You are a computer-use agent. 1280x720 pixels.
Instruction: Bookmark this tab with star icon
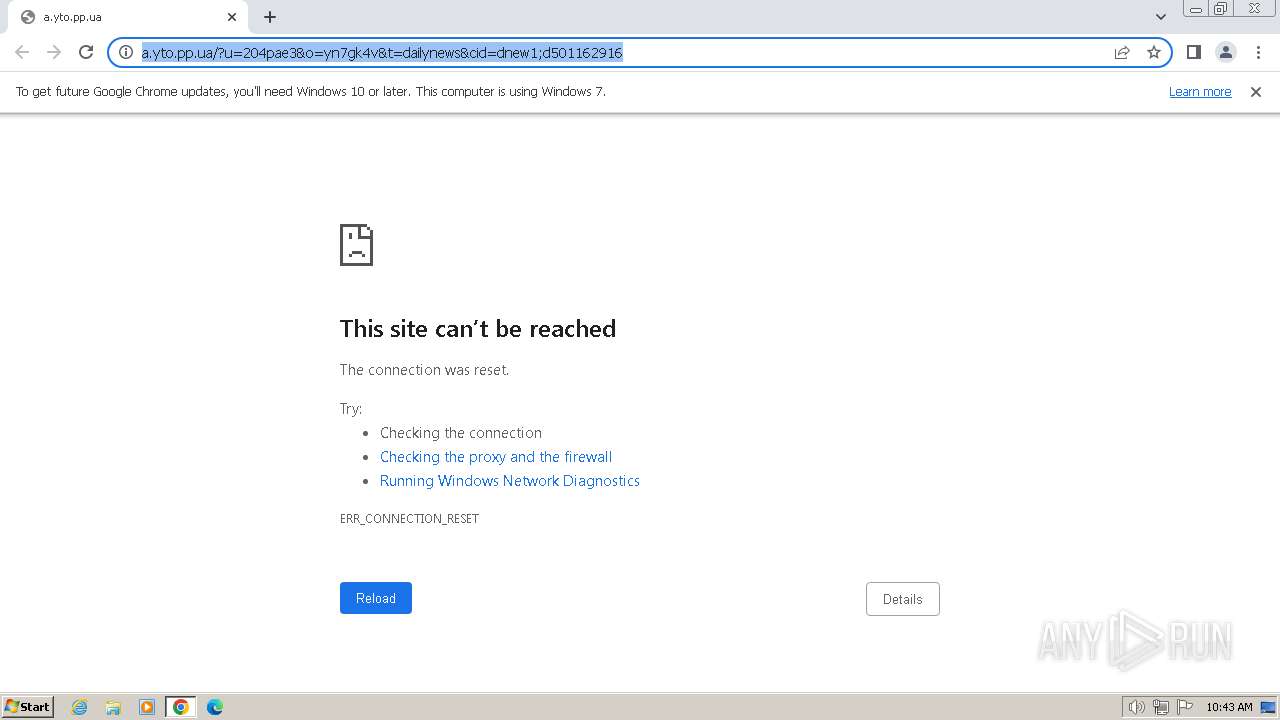[1154, 52]
